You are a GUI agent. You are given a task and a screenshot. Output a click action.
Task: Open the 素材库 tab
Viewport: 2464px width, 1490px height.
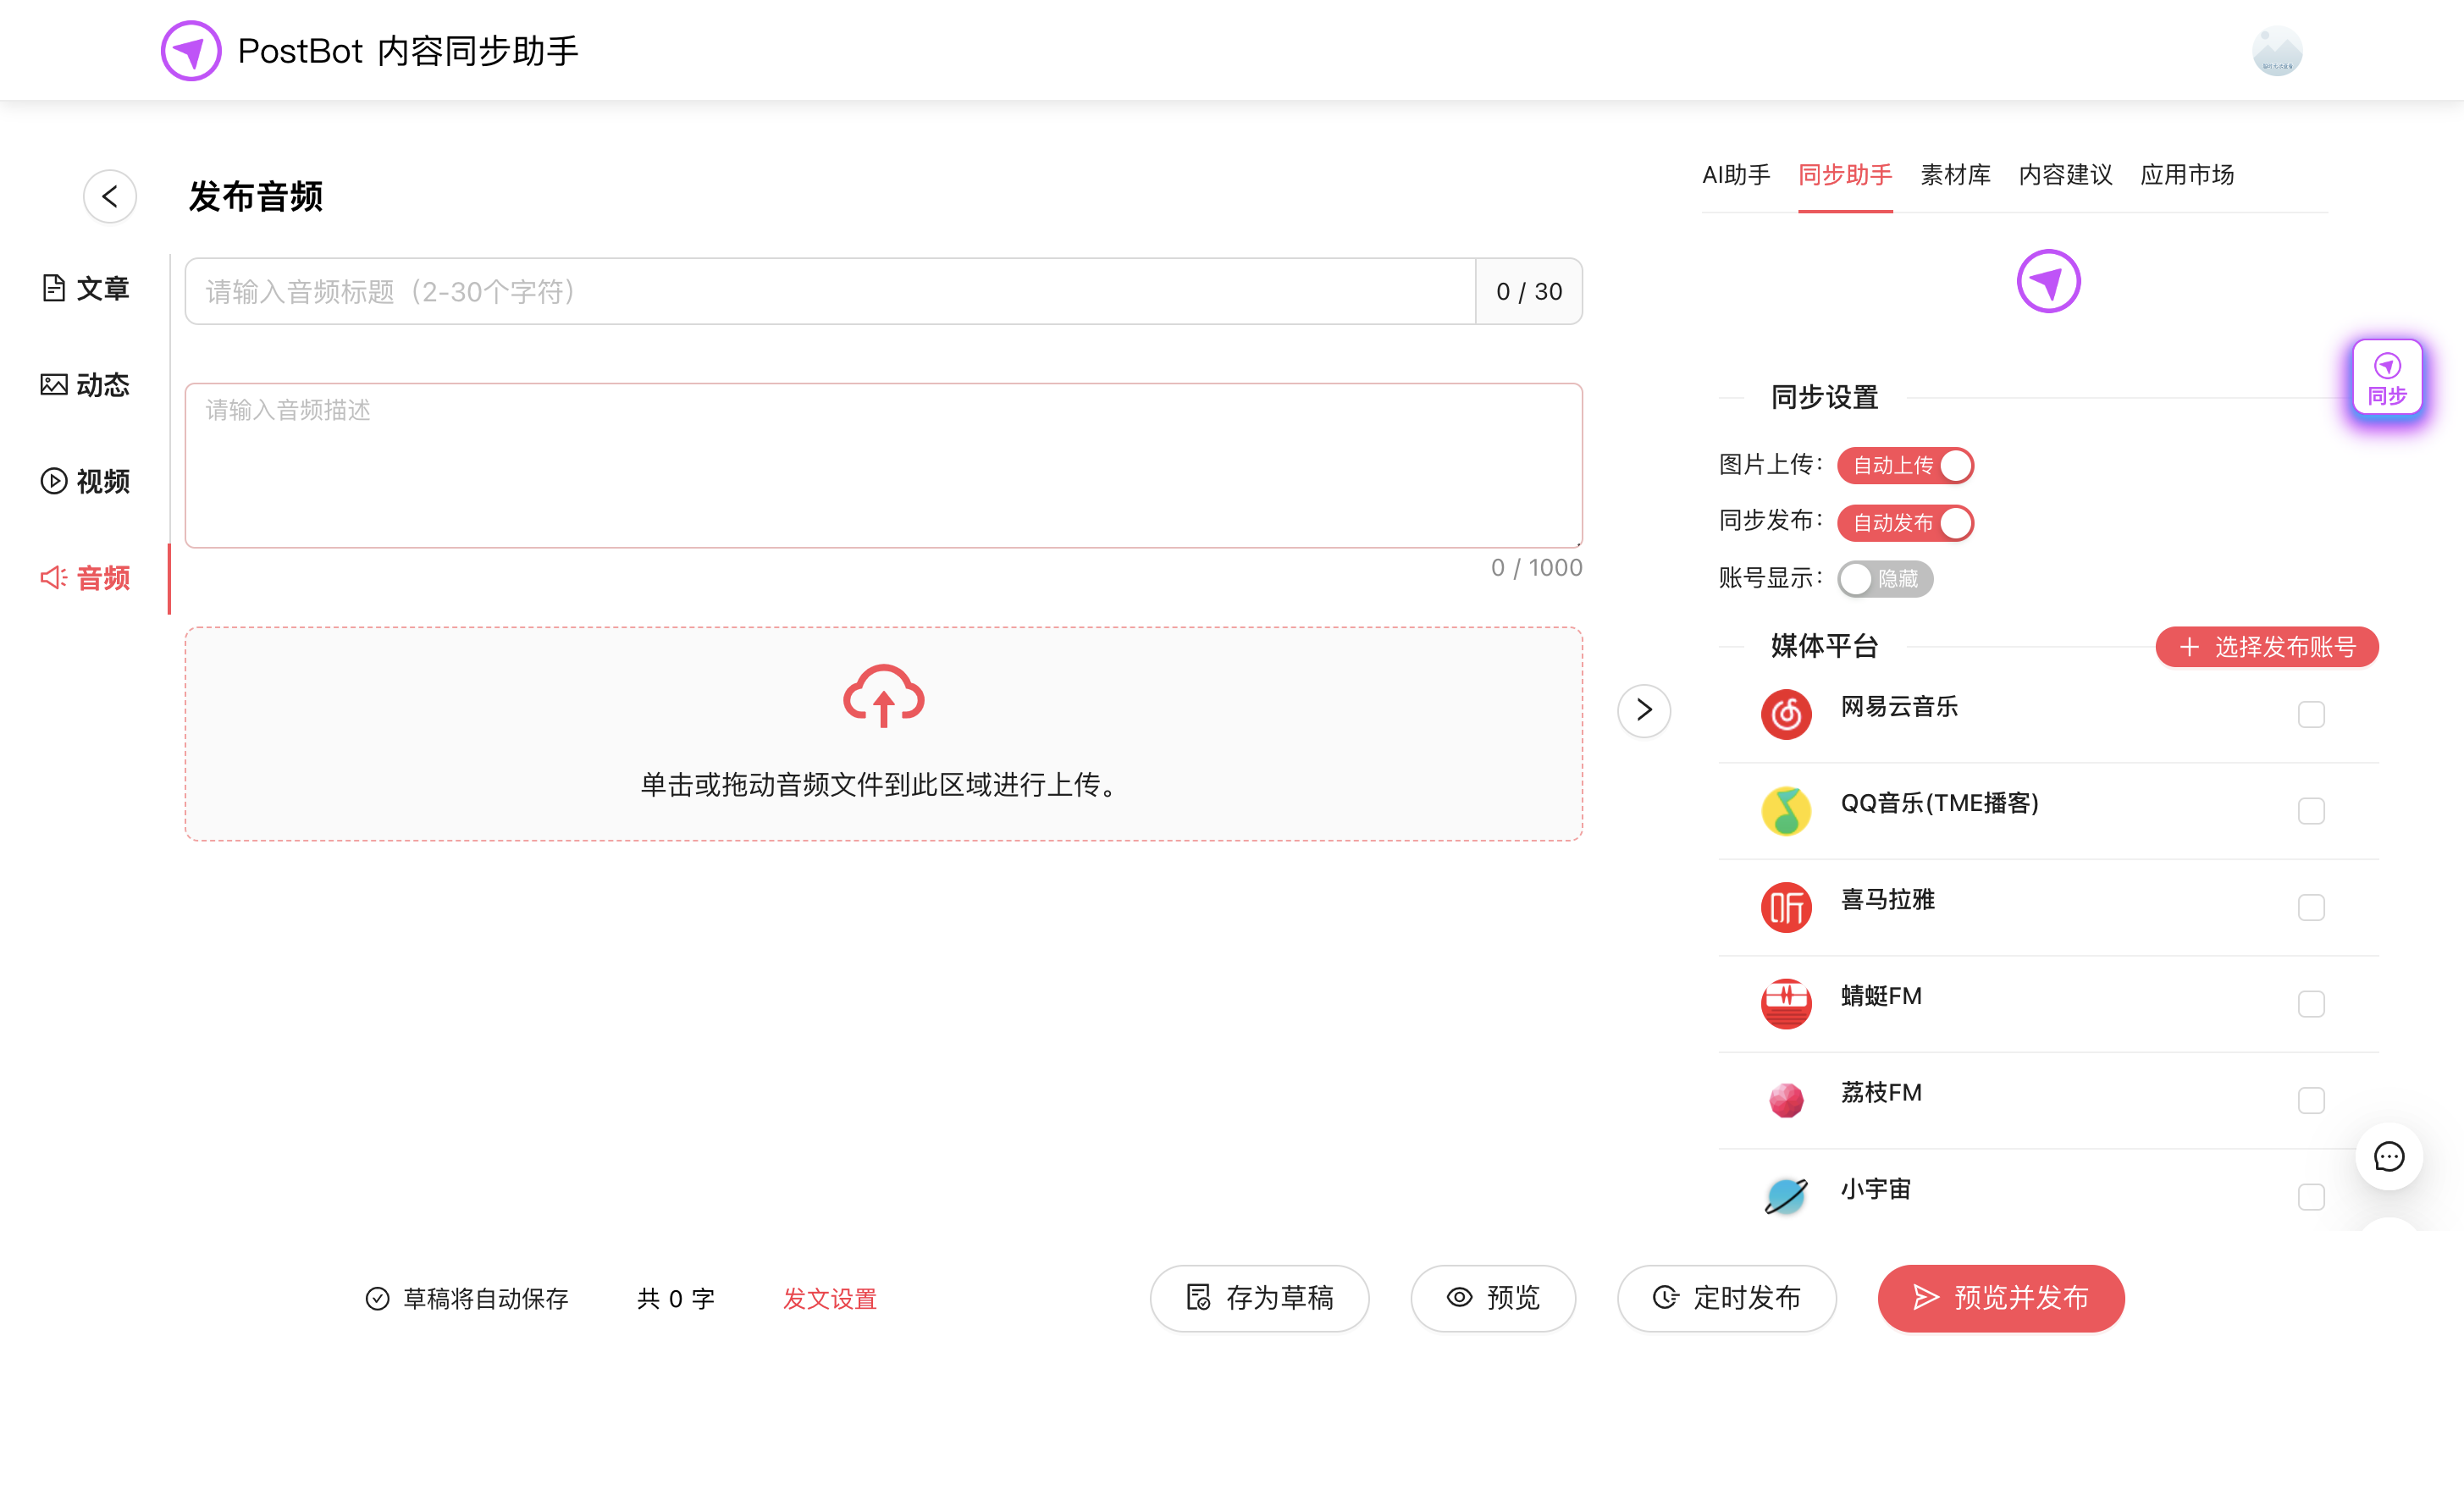[1955, 175]
